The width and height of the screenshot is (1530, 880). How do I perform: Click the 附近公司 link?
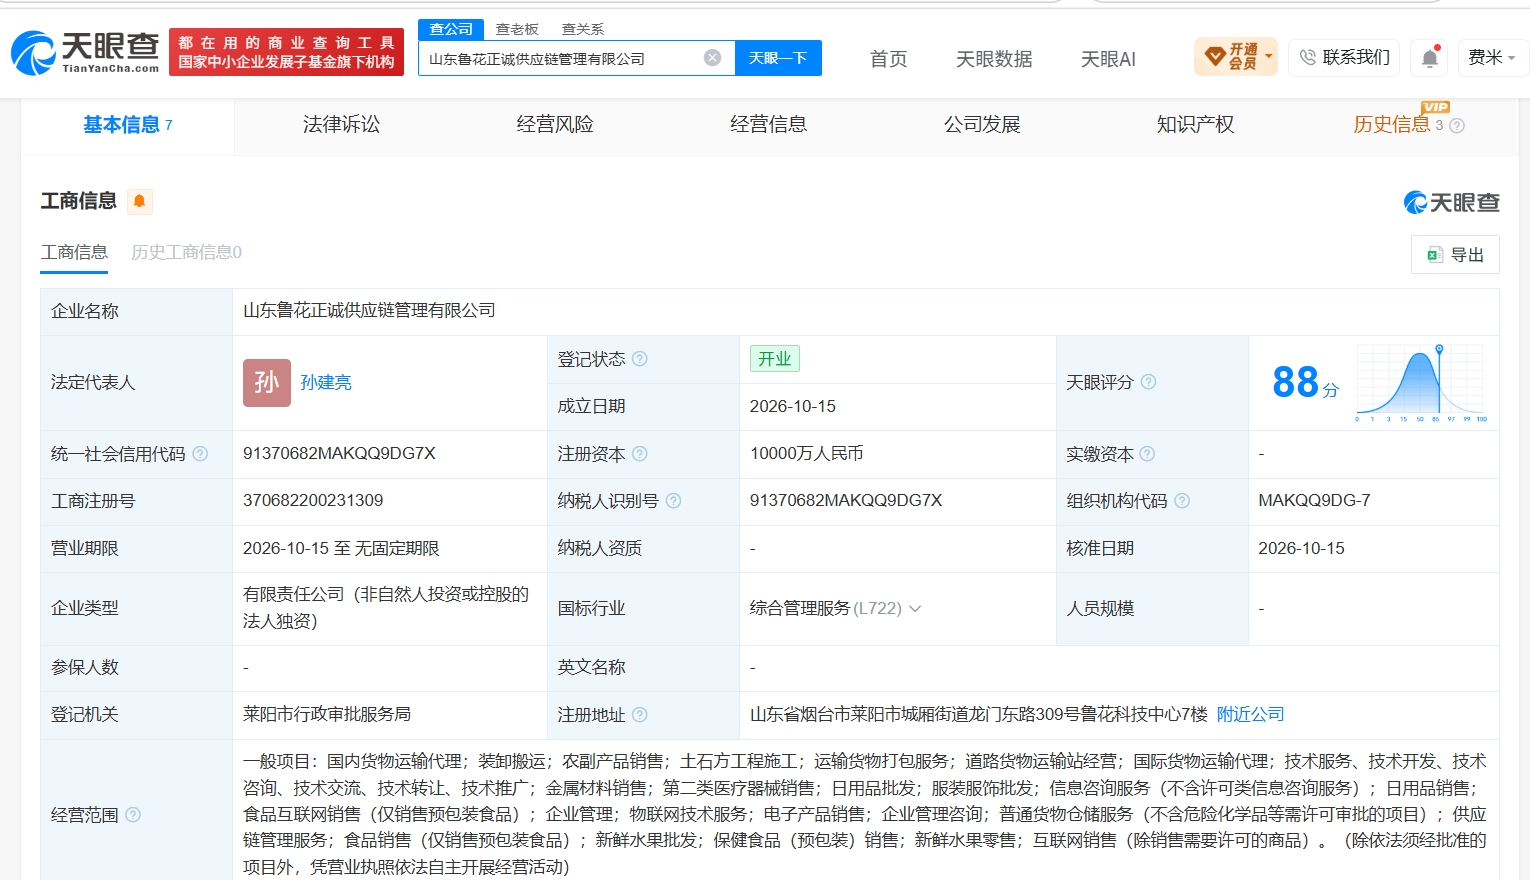[1251, 715]
